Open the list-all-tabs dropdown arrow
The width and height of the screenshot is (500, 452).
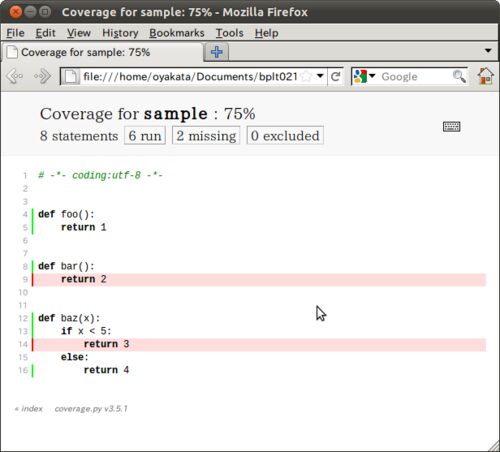[x=488, y=51]
